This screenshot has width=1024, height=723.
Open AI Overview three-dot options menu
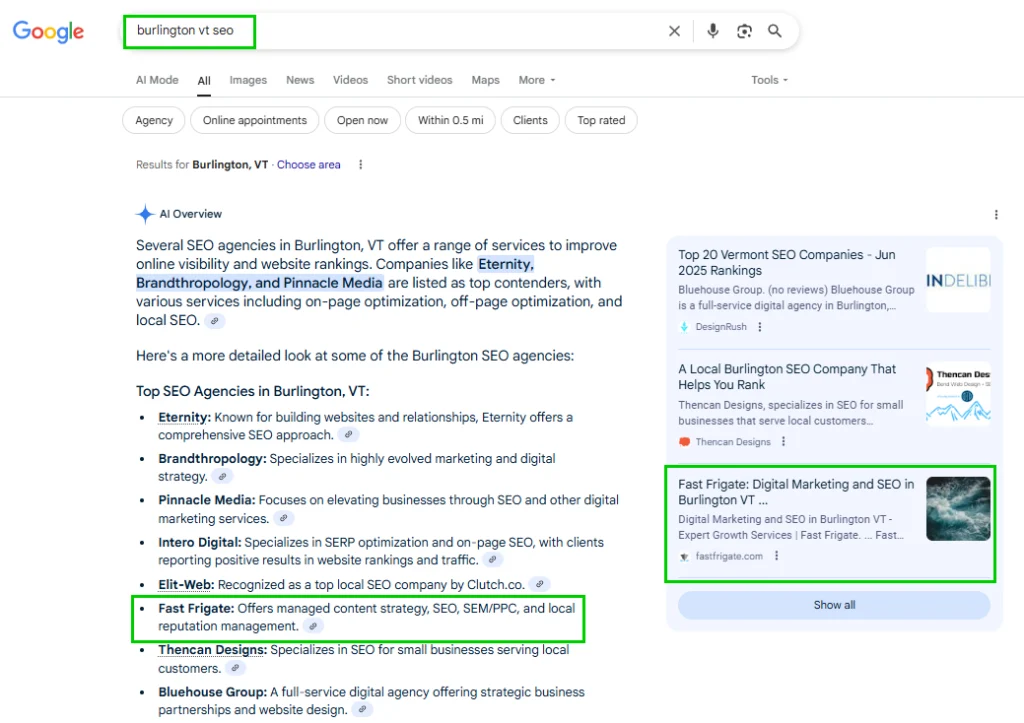click(x=996, y=214)
